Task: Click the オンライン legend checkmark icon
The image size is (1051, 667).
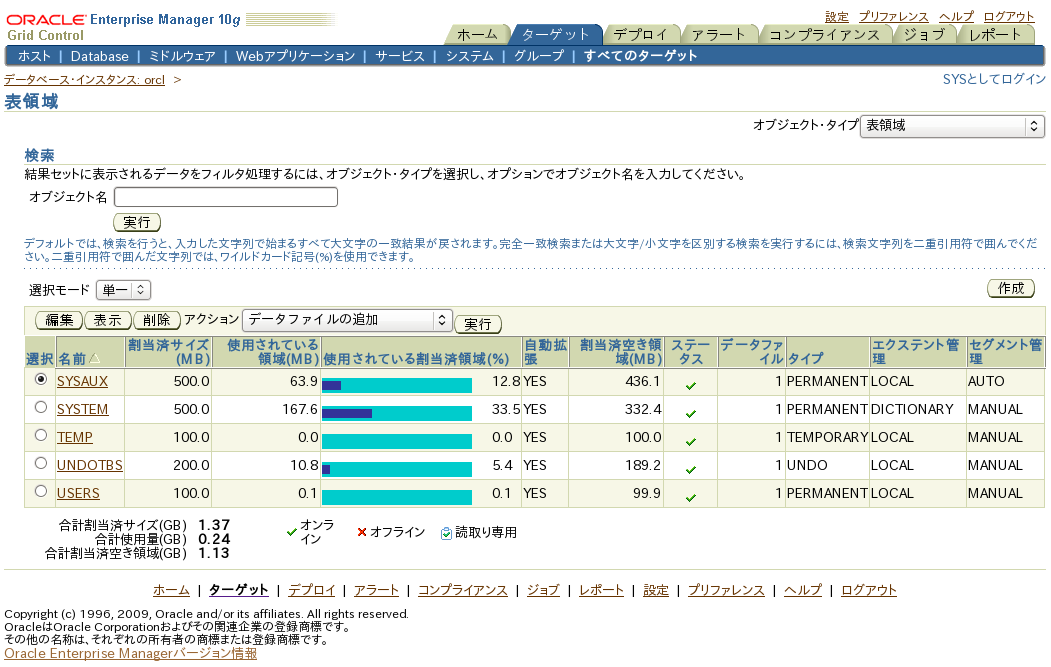Action: (292, 532)
